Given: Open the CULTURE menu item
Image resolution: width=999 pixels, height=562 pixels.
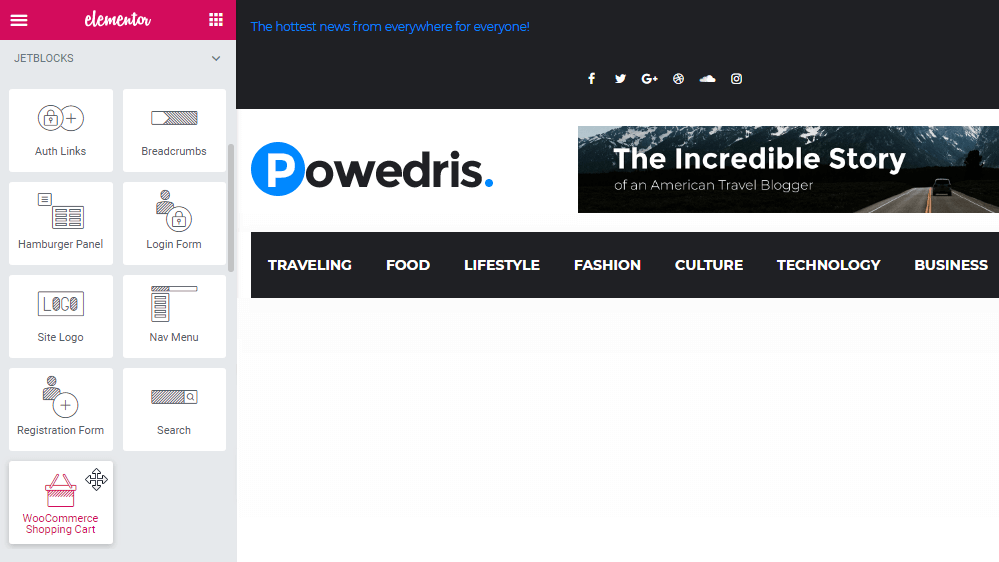Looking at the screenshot, I should tap(709, 265).
